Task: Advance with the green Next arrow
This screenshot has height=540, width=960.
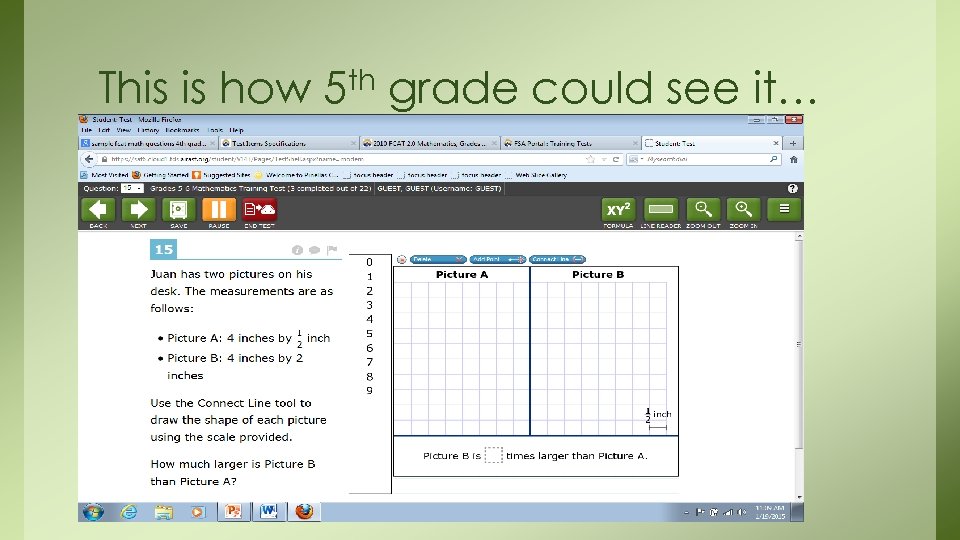Action: (138, 210)
